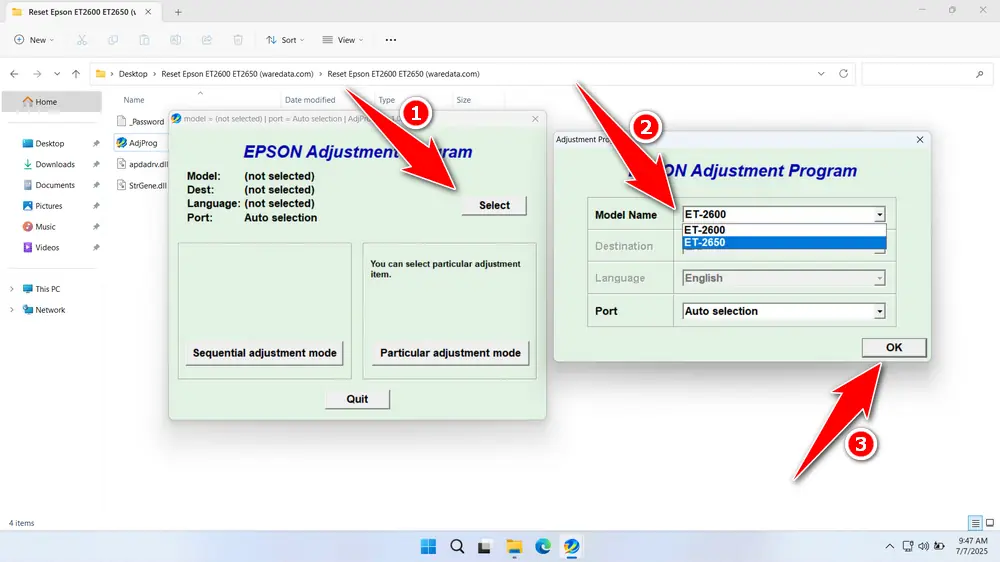Open volume control in system tray
This screenshot has width=1000, height=562.
tap(923, 547)
